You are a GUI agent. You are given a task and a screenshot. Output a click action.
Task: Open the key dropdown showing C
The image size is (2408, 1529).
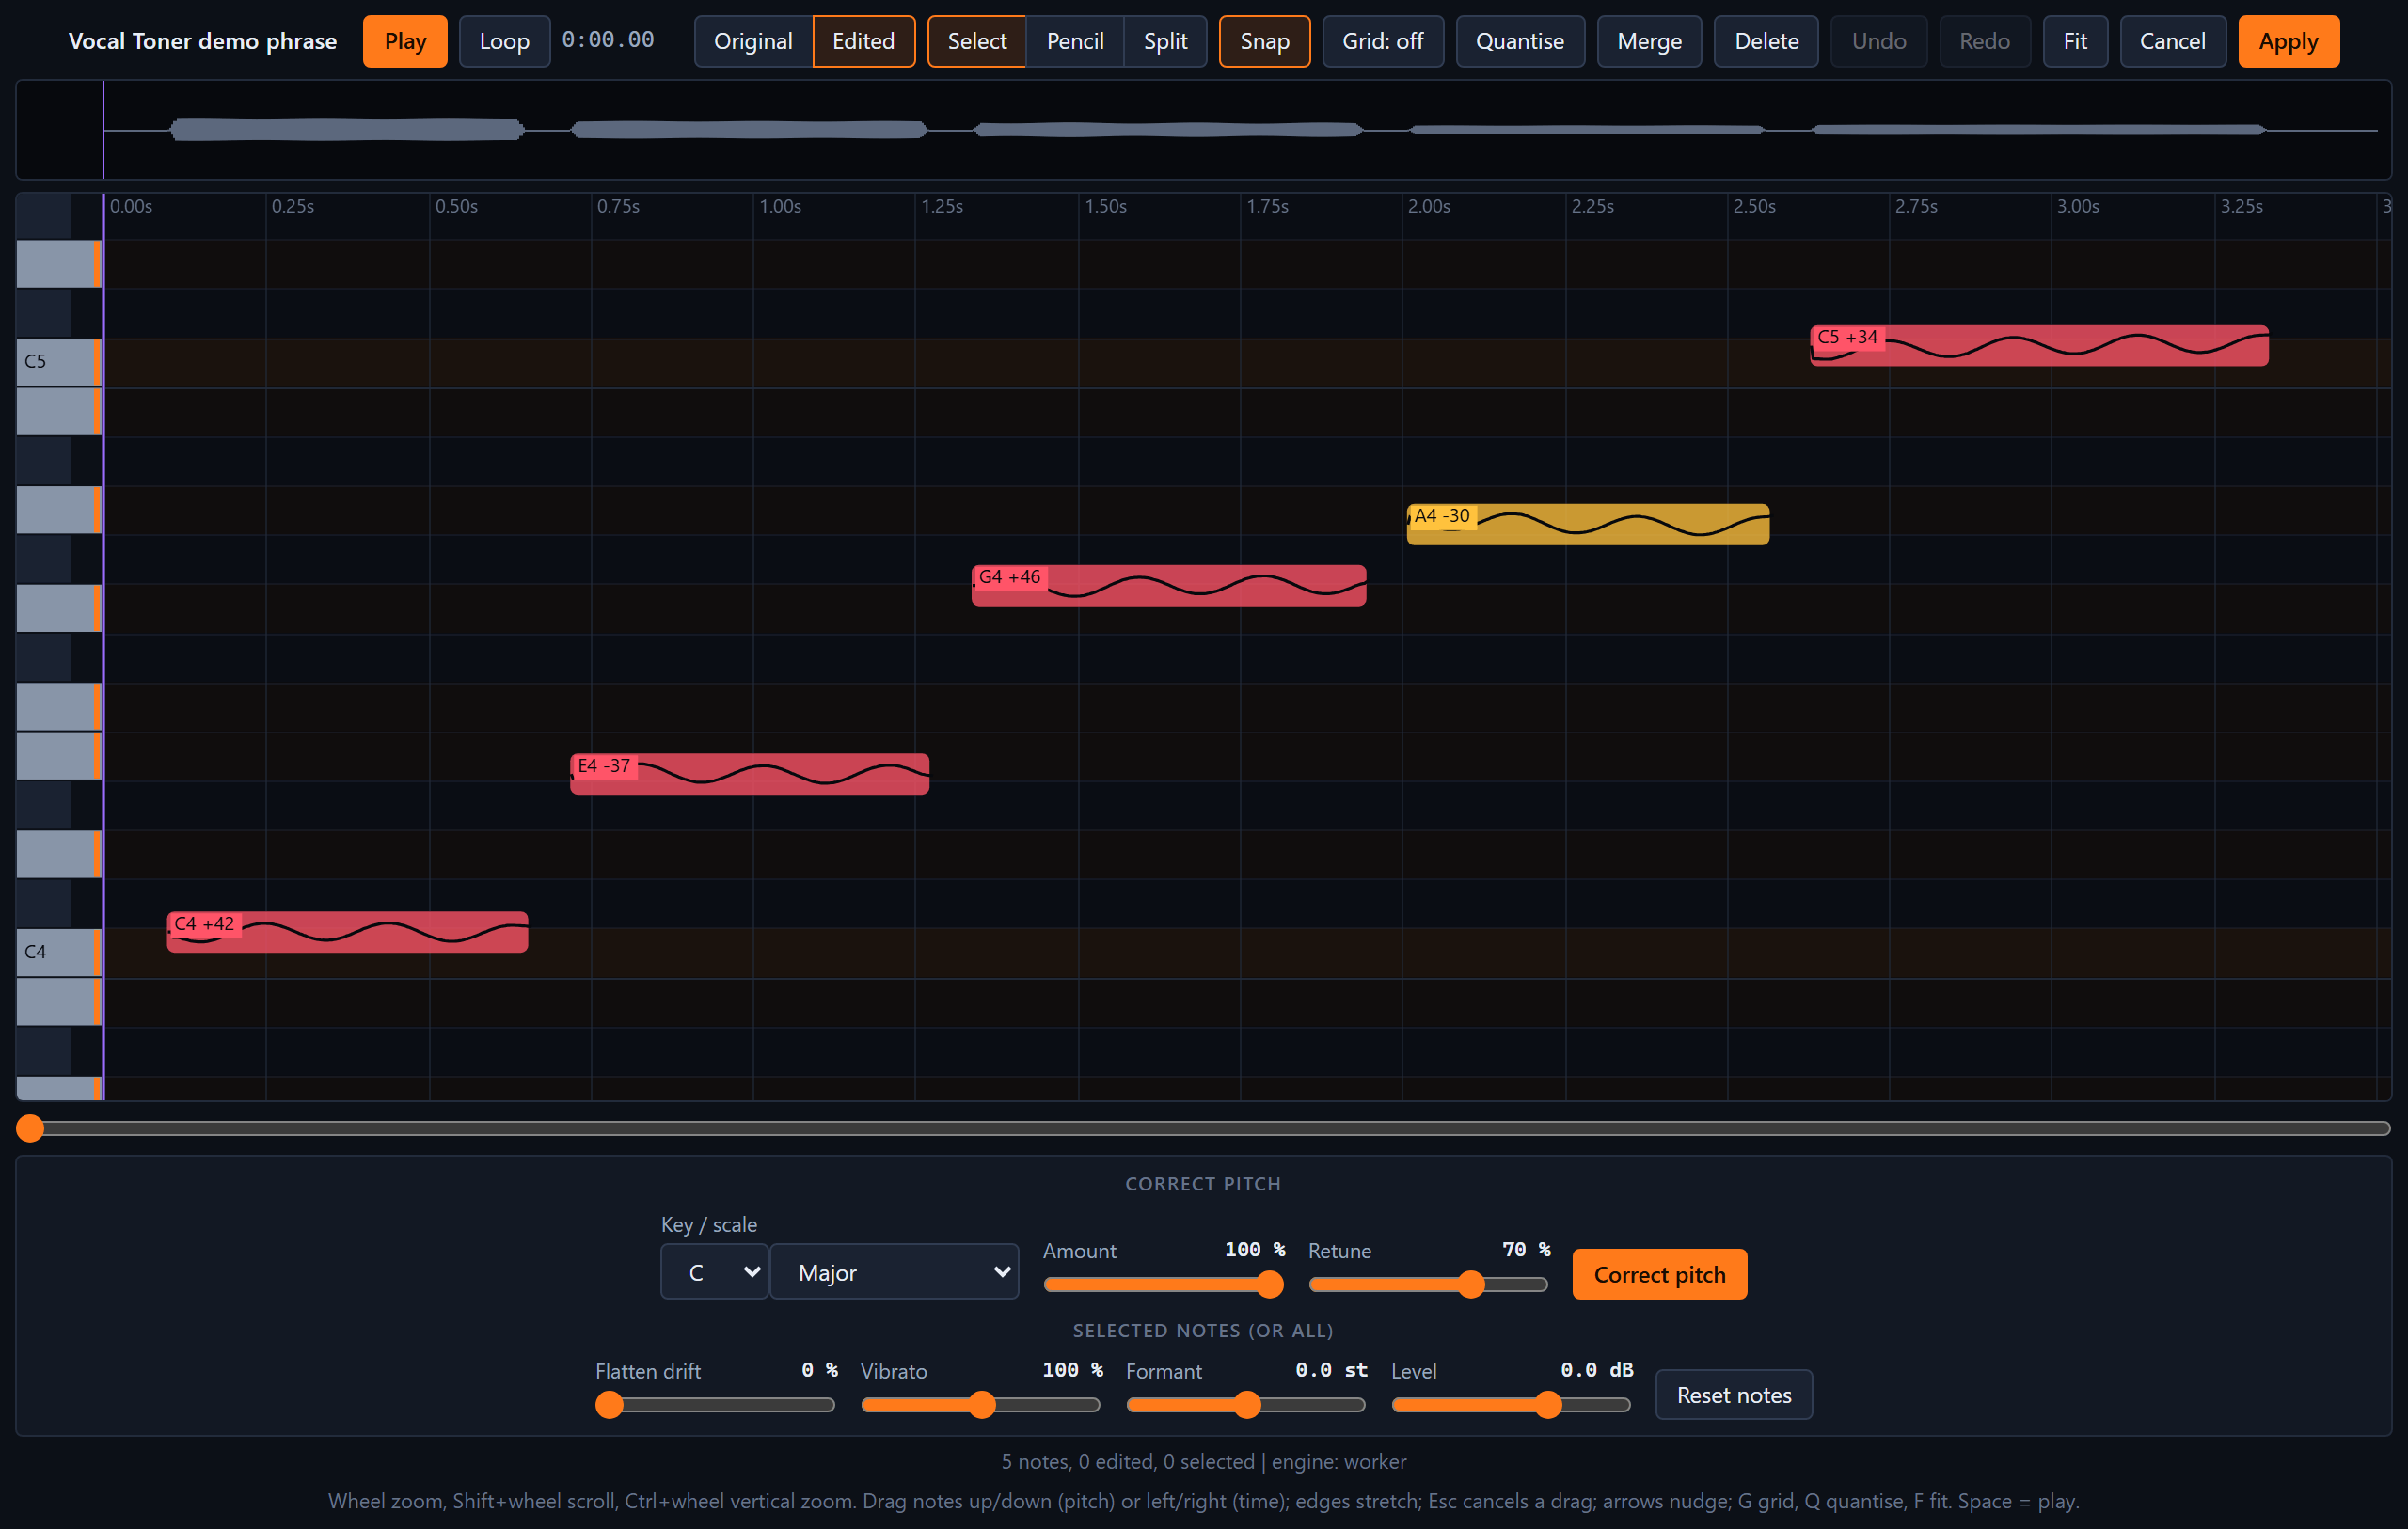(x=714, y=1272)
